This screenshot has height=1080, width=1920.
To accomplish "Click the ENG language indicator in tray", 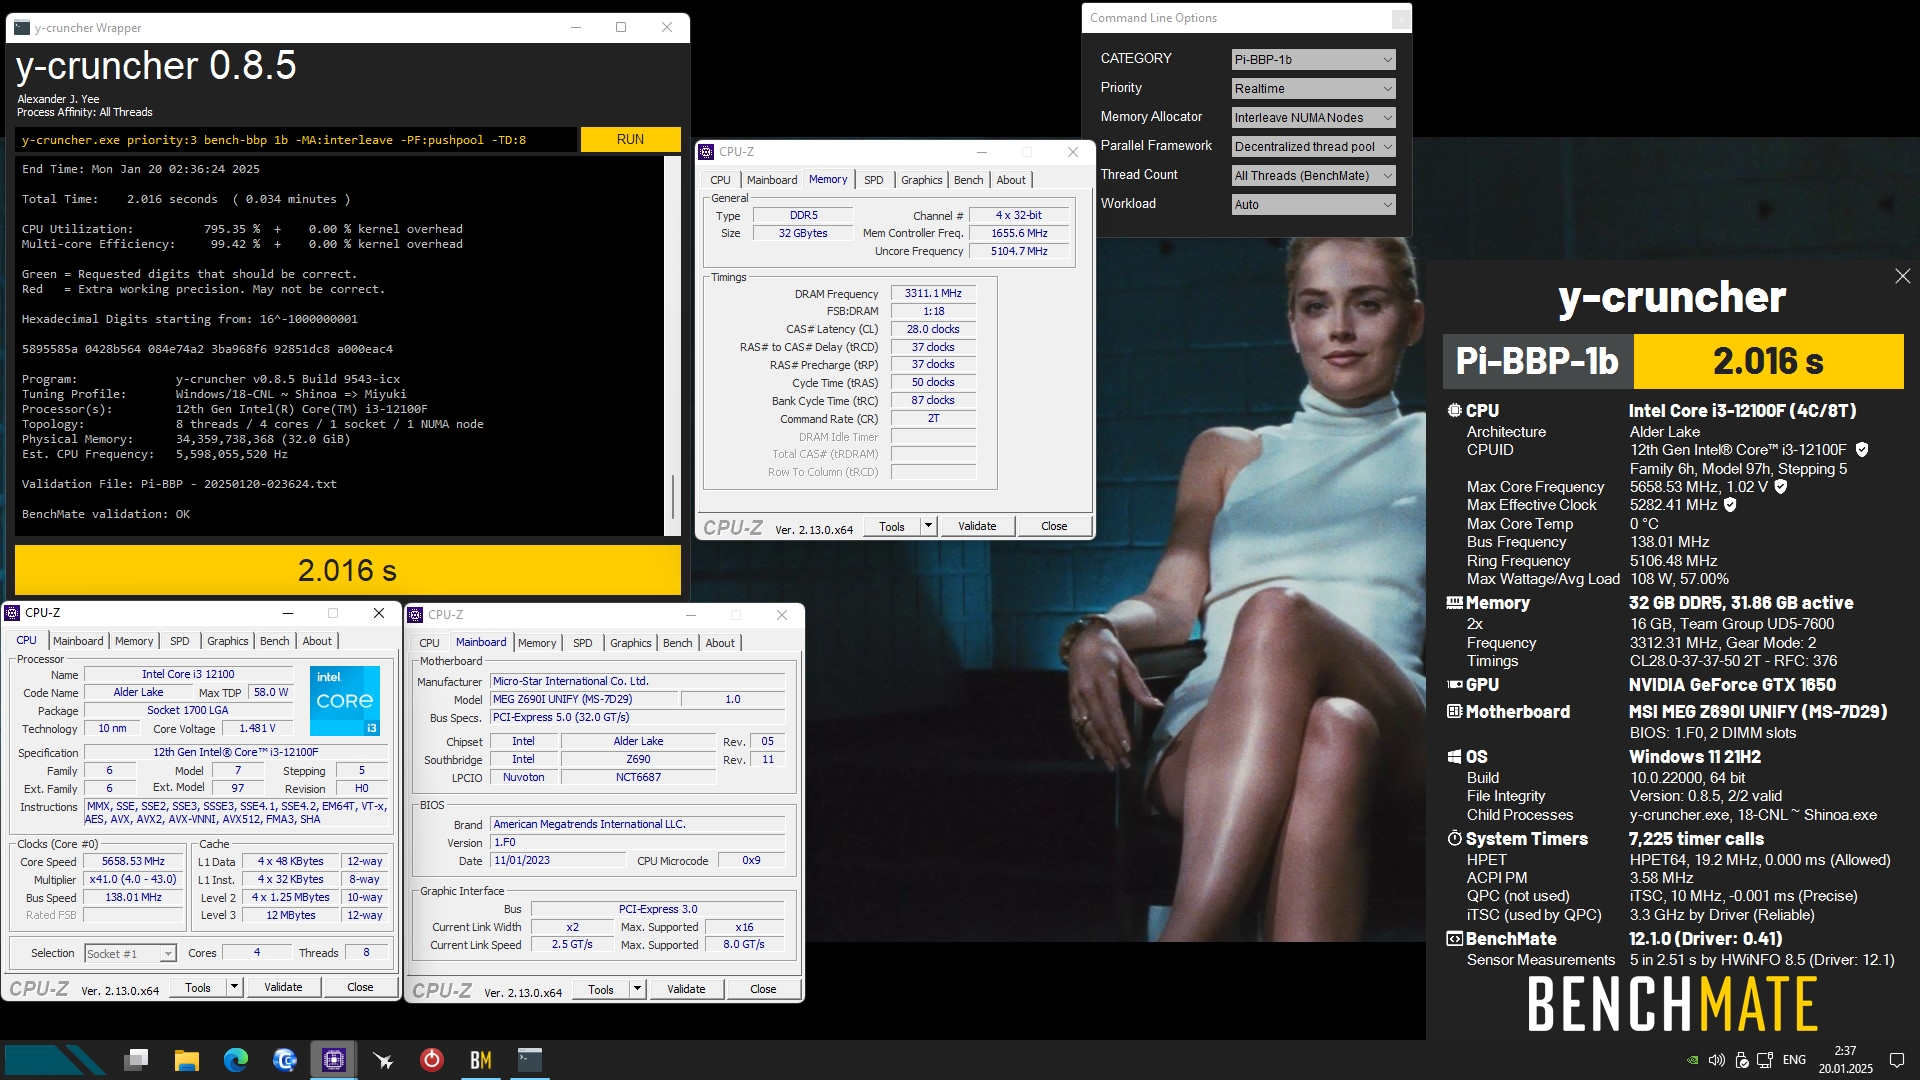I will click(x=1794, y=1060).
